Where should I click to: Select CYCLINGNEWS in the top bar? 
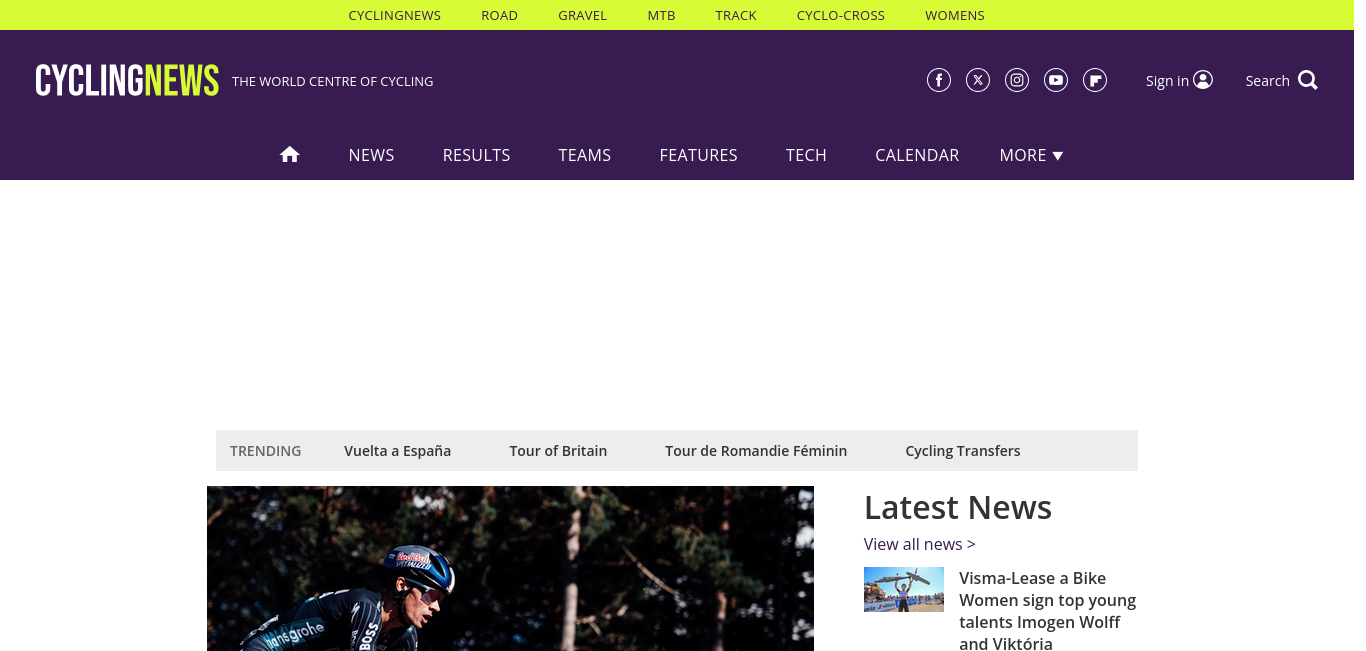click(x=395, y=15)
